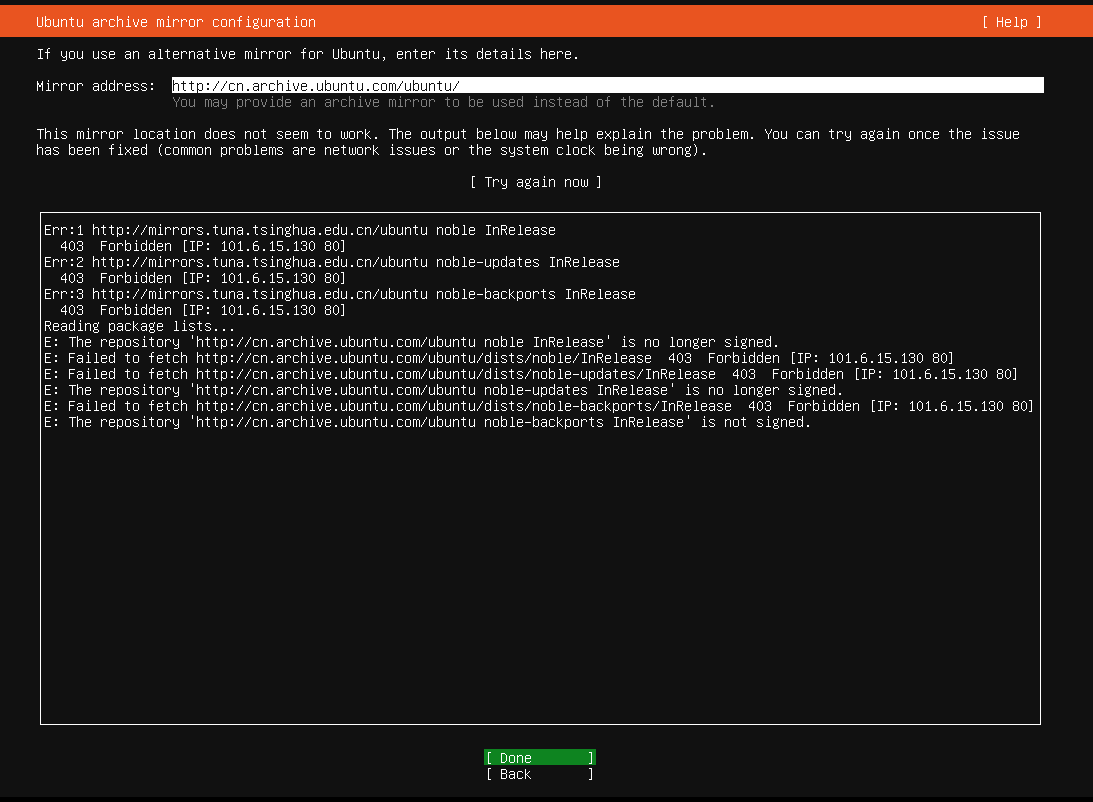Click 'This mirror location does not seem to work' text
1093x802 pixels.
pos(528,142)
